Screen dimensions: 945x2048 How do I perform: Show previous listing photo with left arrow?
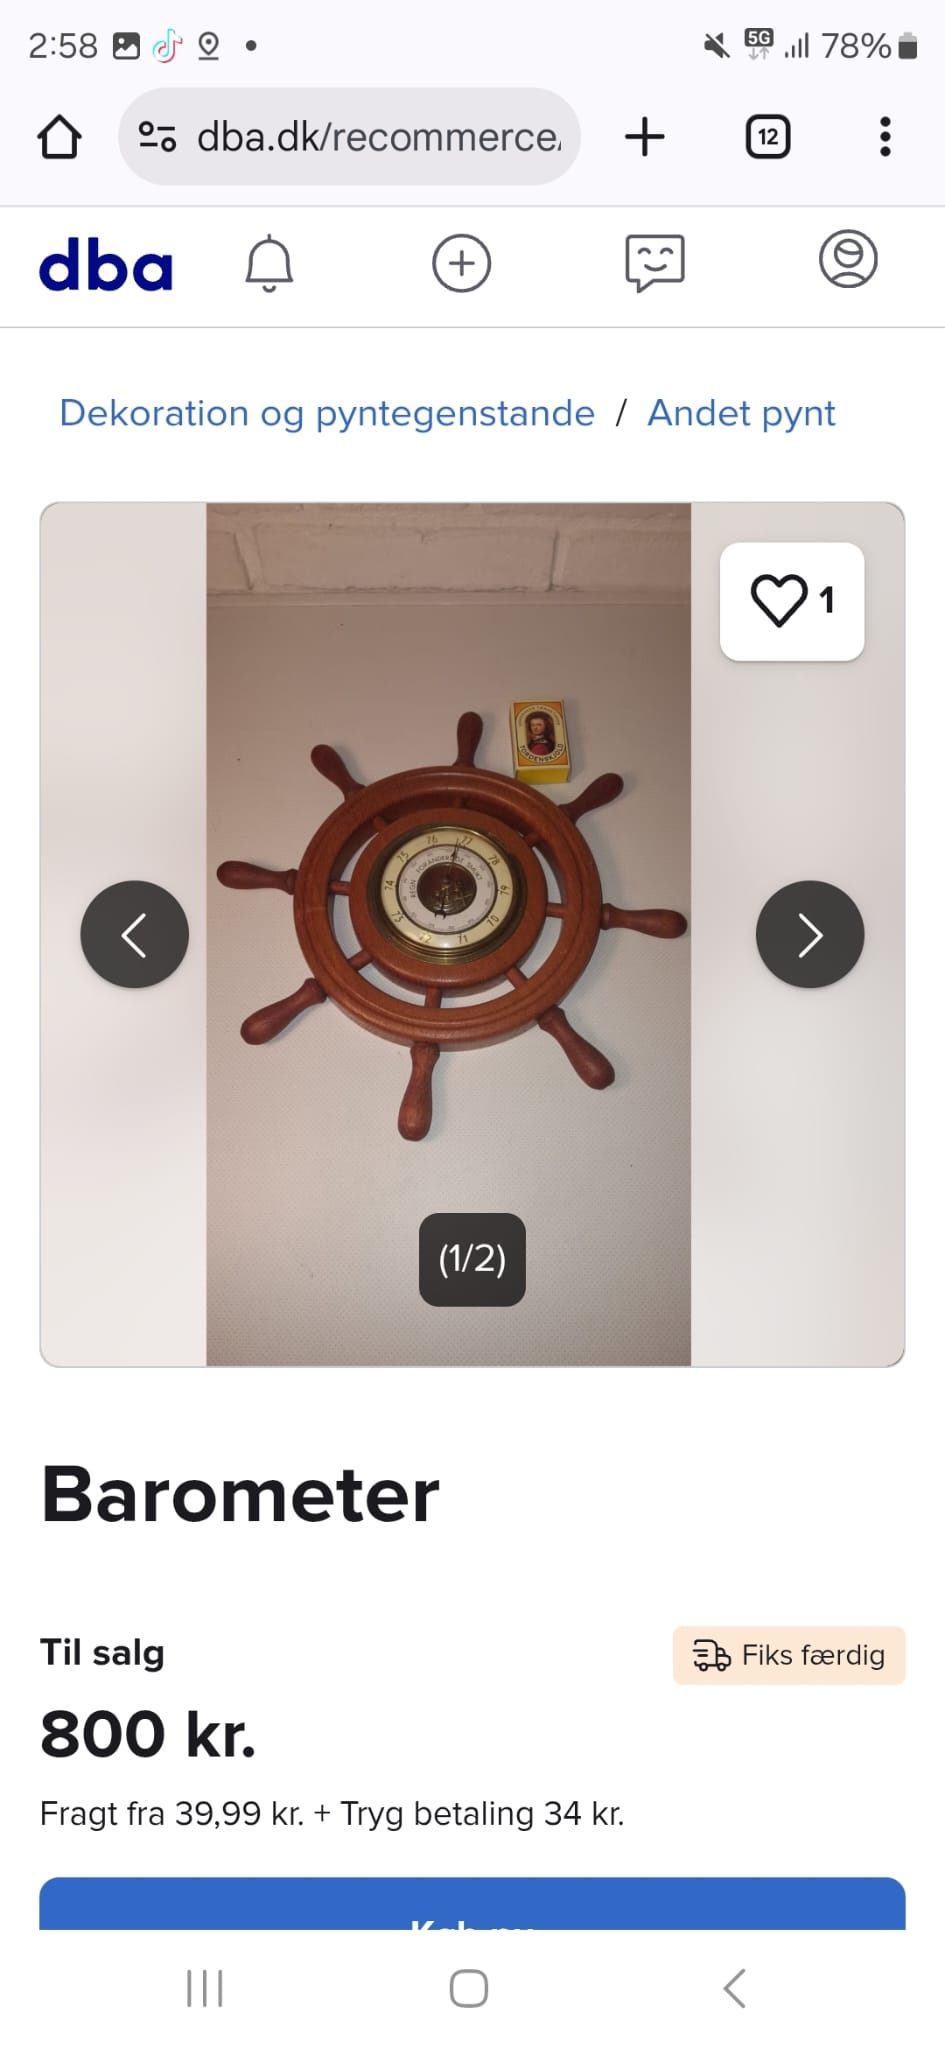click(135, 934)
